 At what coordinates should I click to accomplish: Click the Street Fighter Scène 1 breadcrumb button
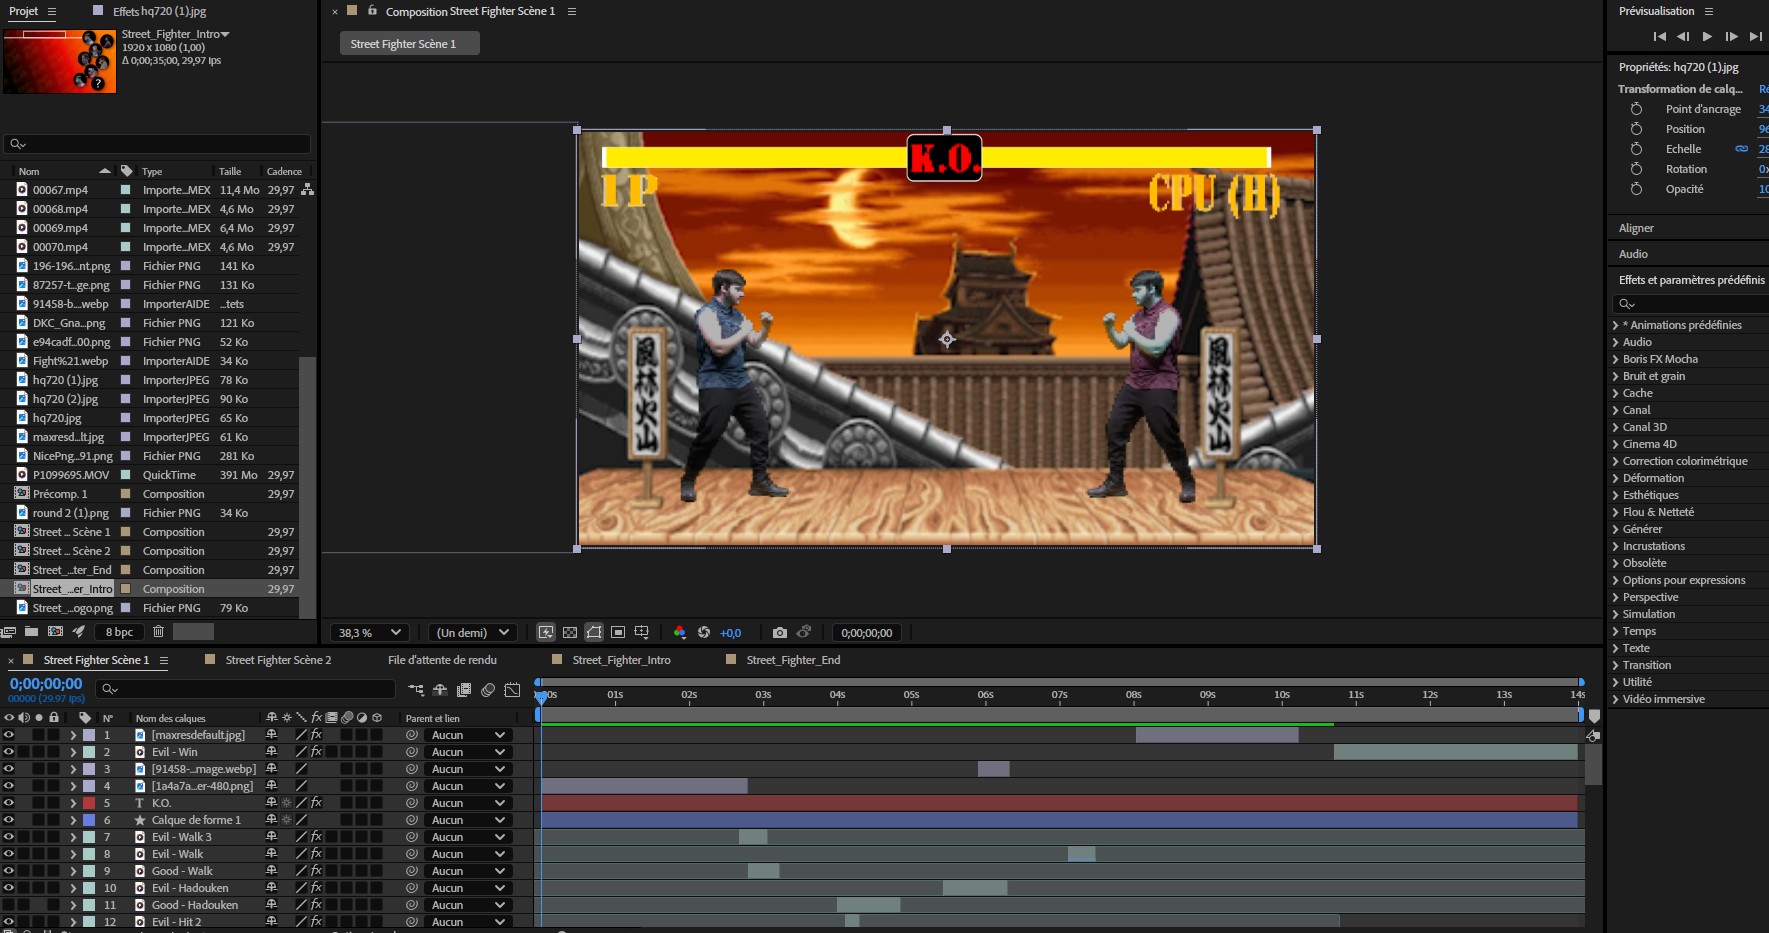pos(410,44)
